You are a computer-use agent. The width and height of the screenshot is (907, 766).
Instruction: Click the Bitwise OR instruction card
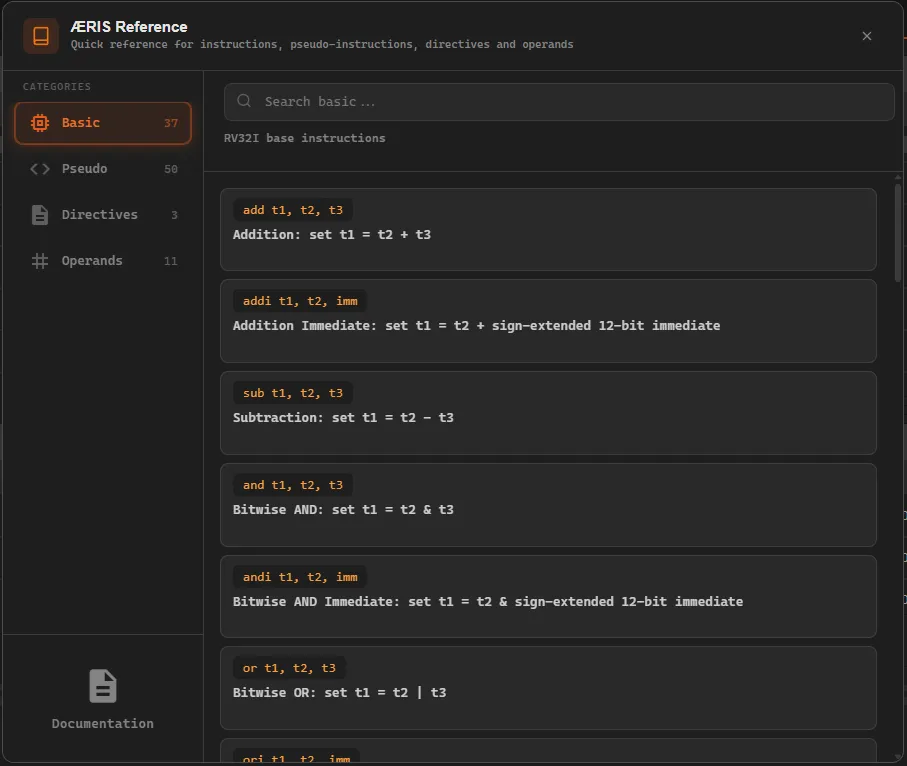coord(548,688)
